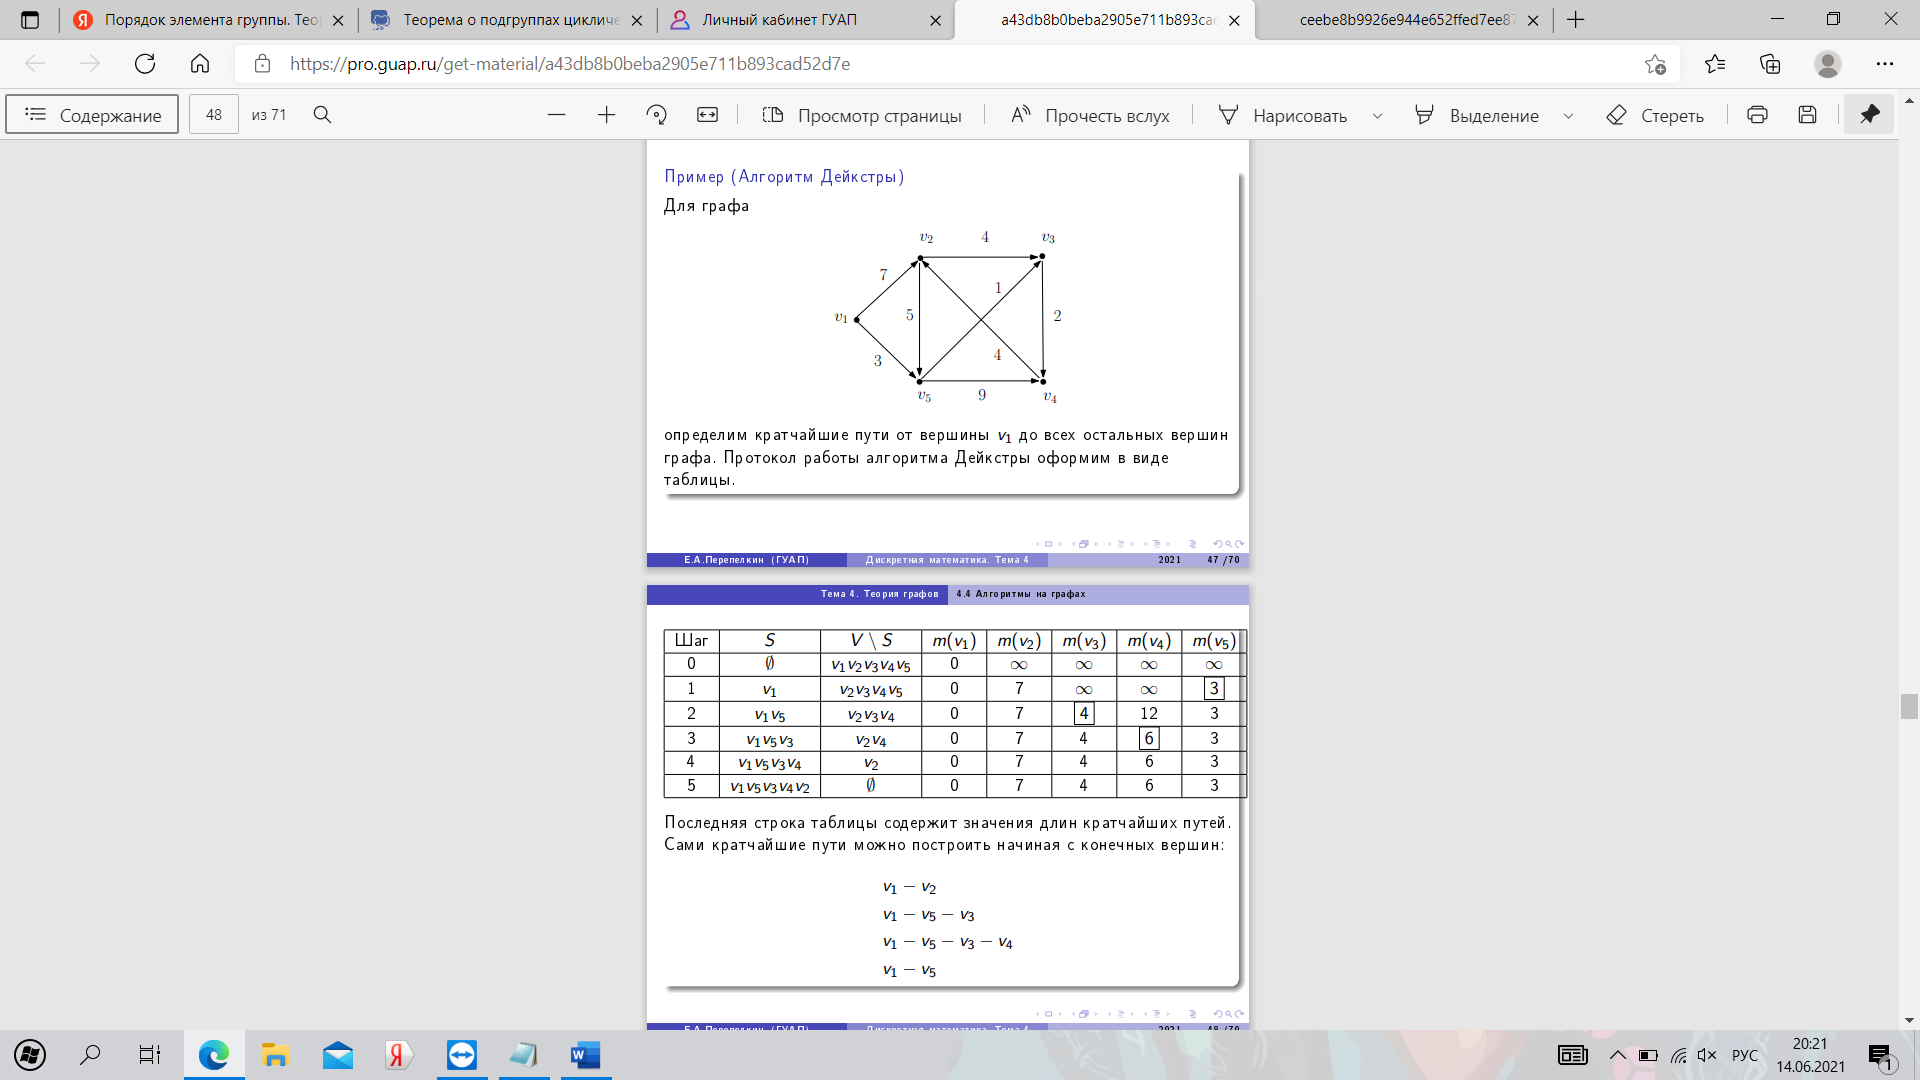Start Прочесть вслух read aloud

[1090, 115]
